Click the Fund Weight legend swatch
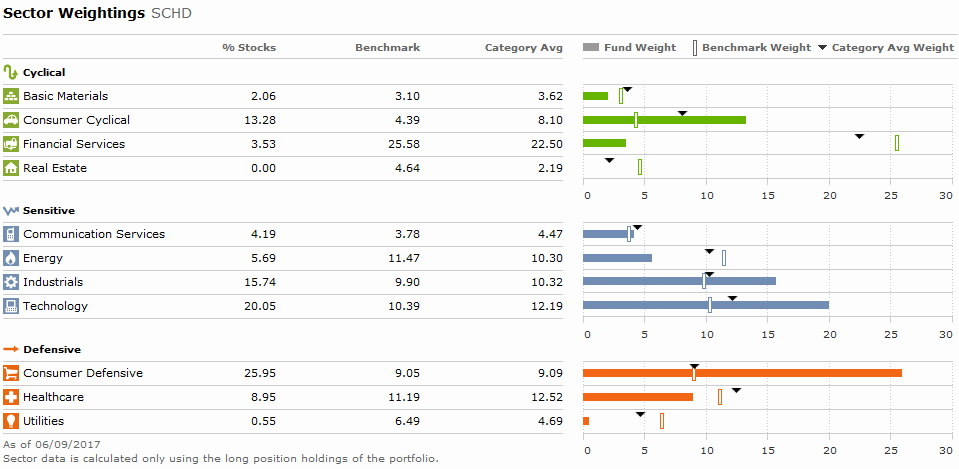The width and height of the screenshot is (959, 469). tap(591, 48)
